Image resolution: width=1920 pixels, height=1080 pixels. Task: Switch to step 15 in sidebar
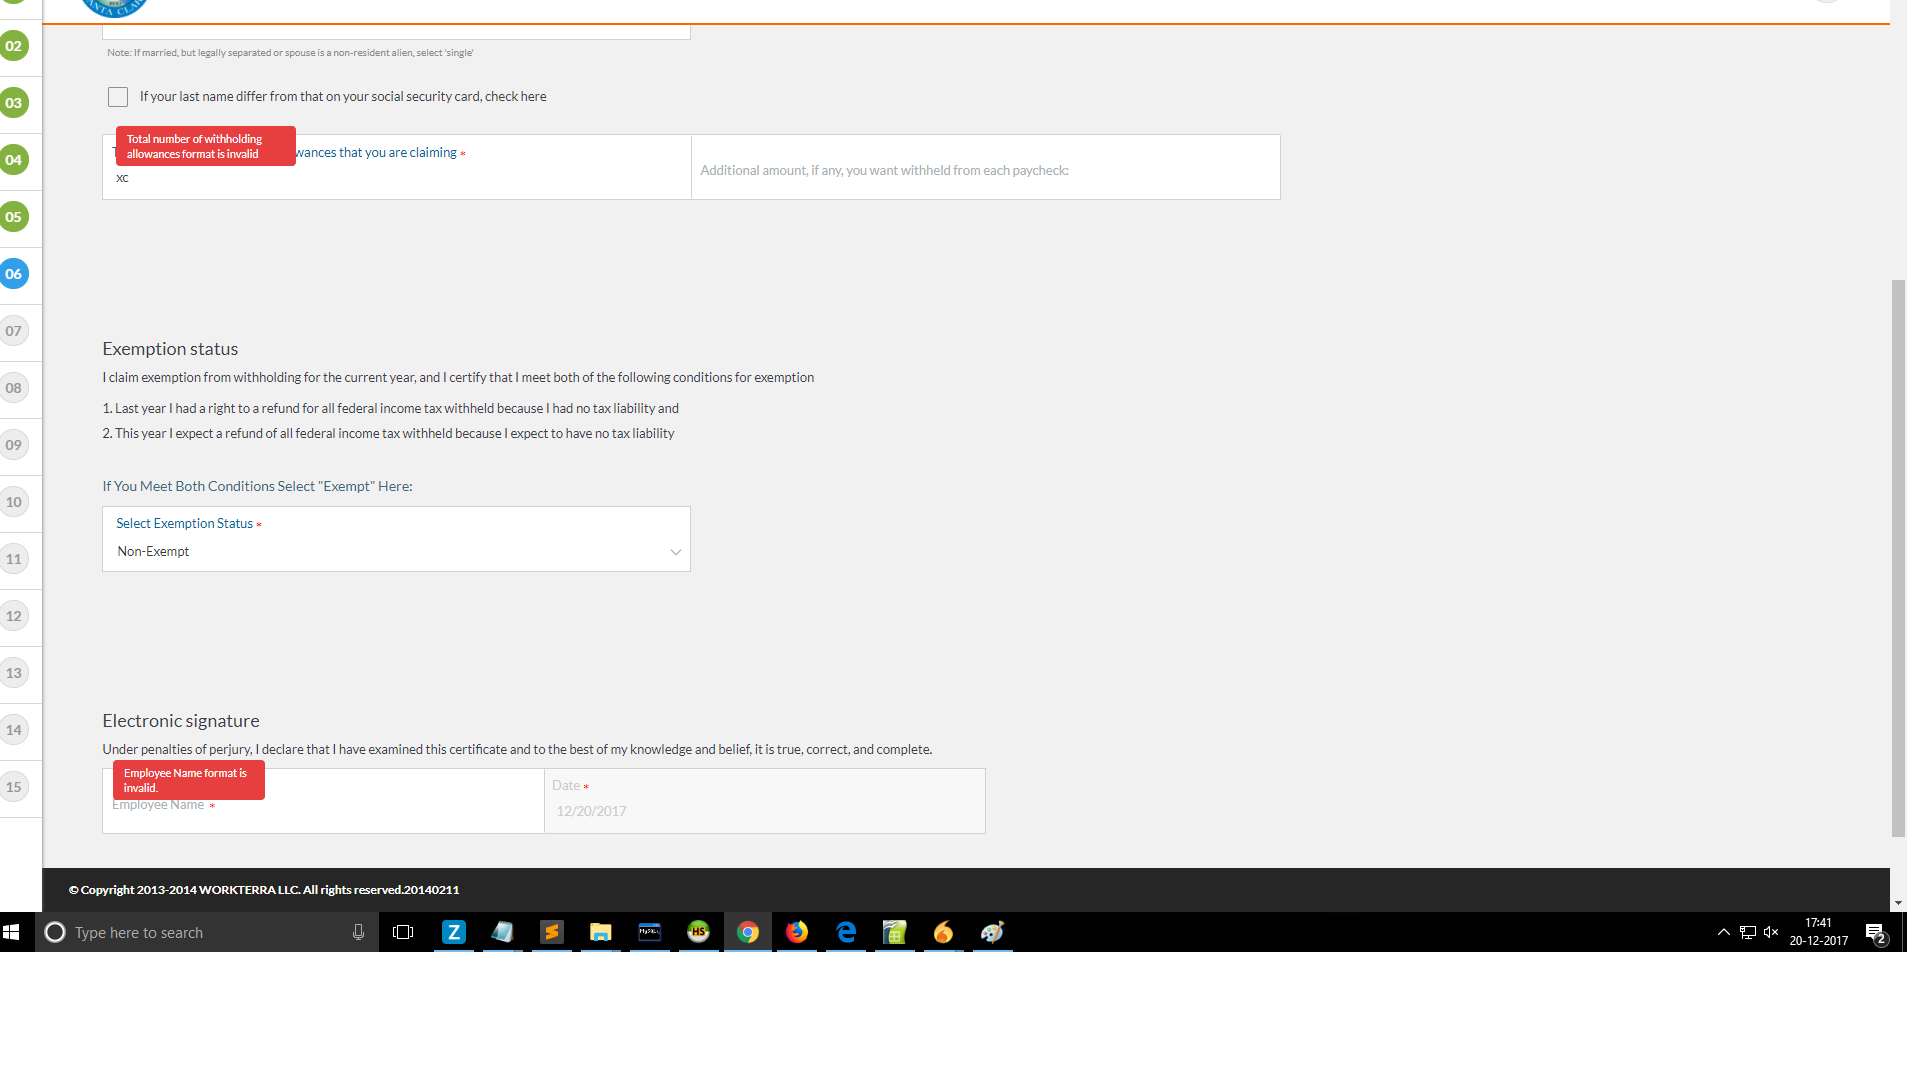click(14, 787)
